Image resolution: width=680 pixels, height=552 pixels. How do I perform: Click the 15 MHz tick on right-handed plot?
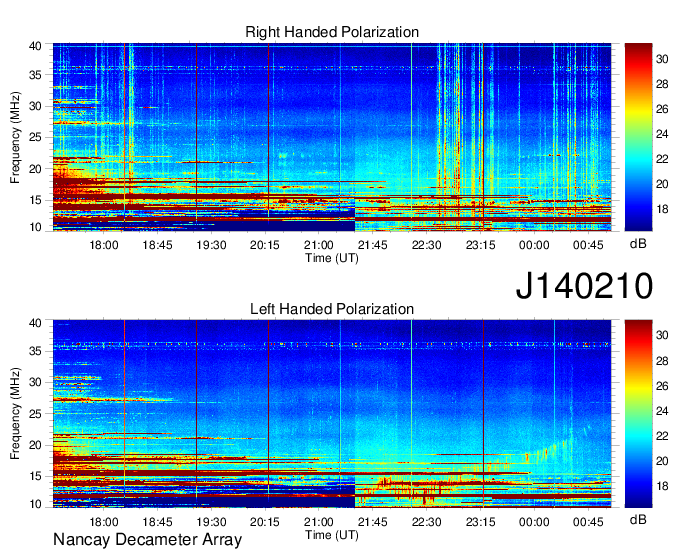[x=35, y=200]
